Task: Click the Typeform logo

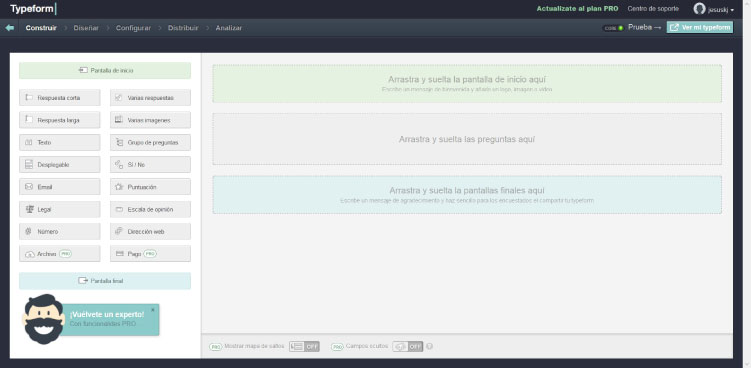Action: pos(33,9)
